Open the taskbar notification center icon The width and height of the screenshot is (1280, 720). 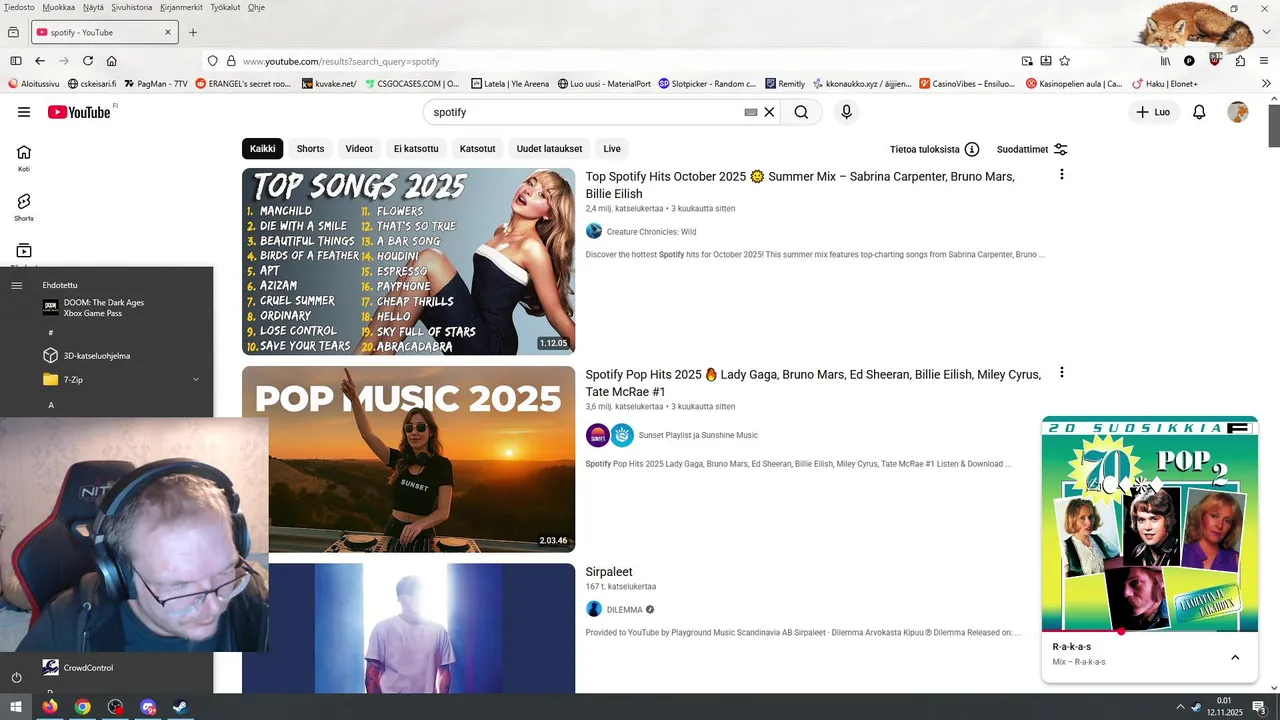[x=1258, y=707]
